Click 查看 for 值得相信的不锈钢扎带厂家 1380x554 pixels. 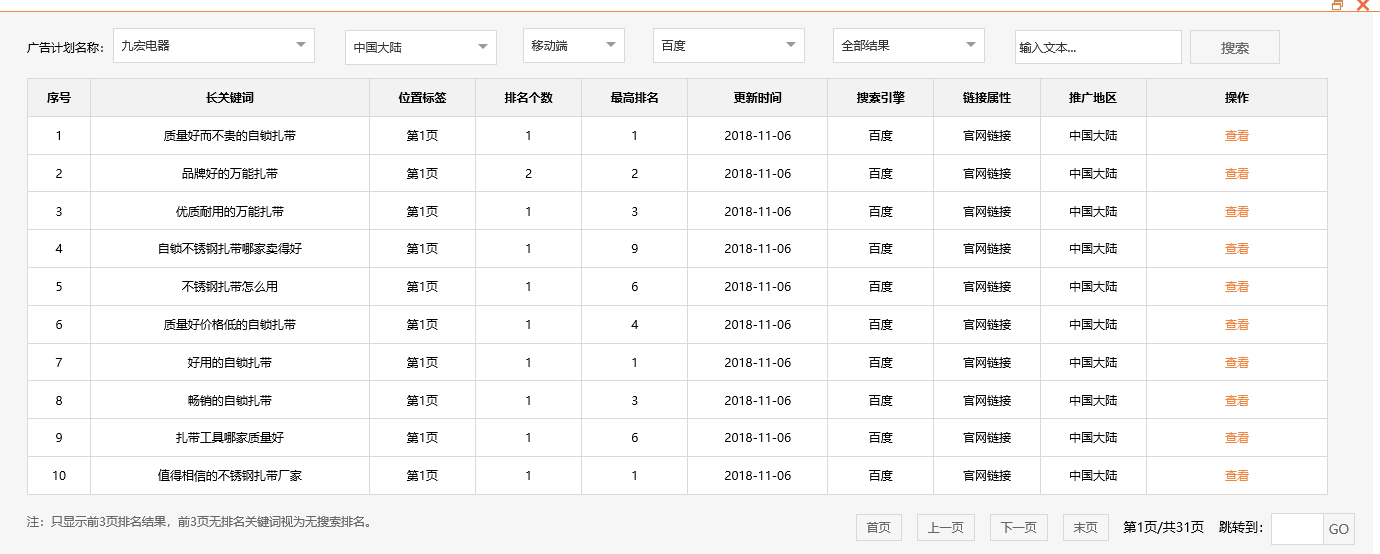pyautogui.click(x=1237, y=476)
